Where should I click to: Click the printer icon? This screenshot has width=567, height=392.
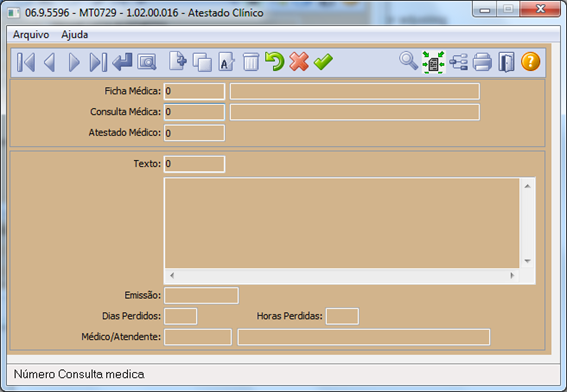482,62
